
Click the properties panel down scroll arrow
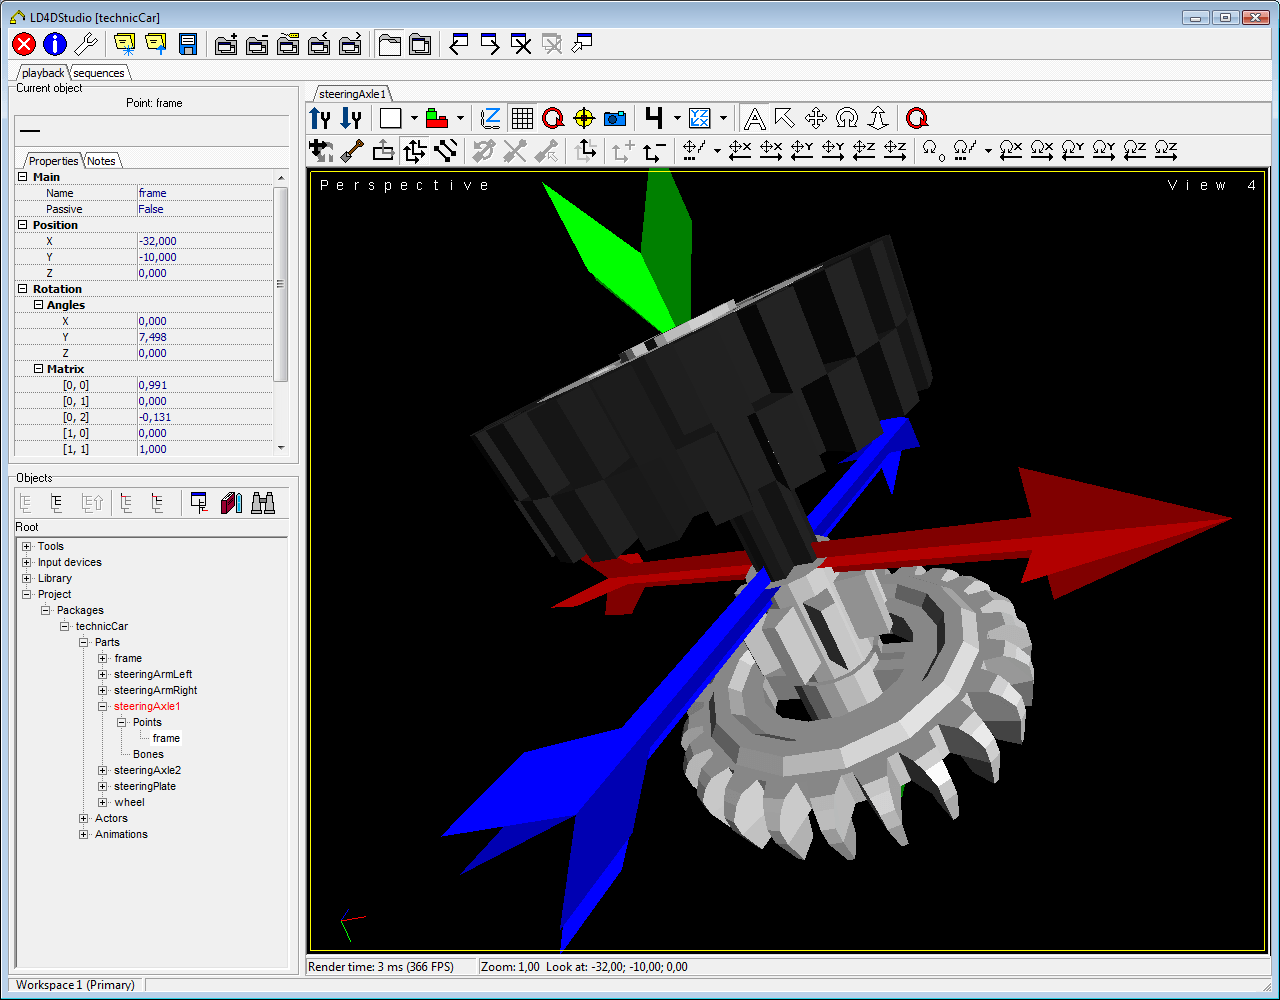point(281,448)
